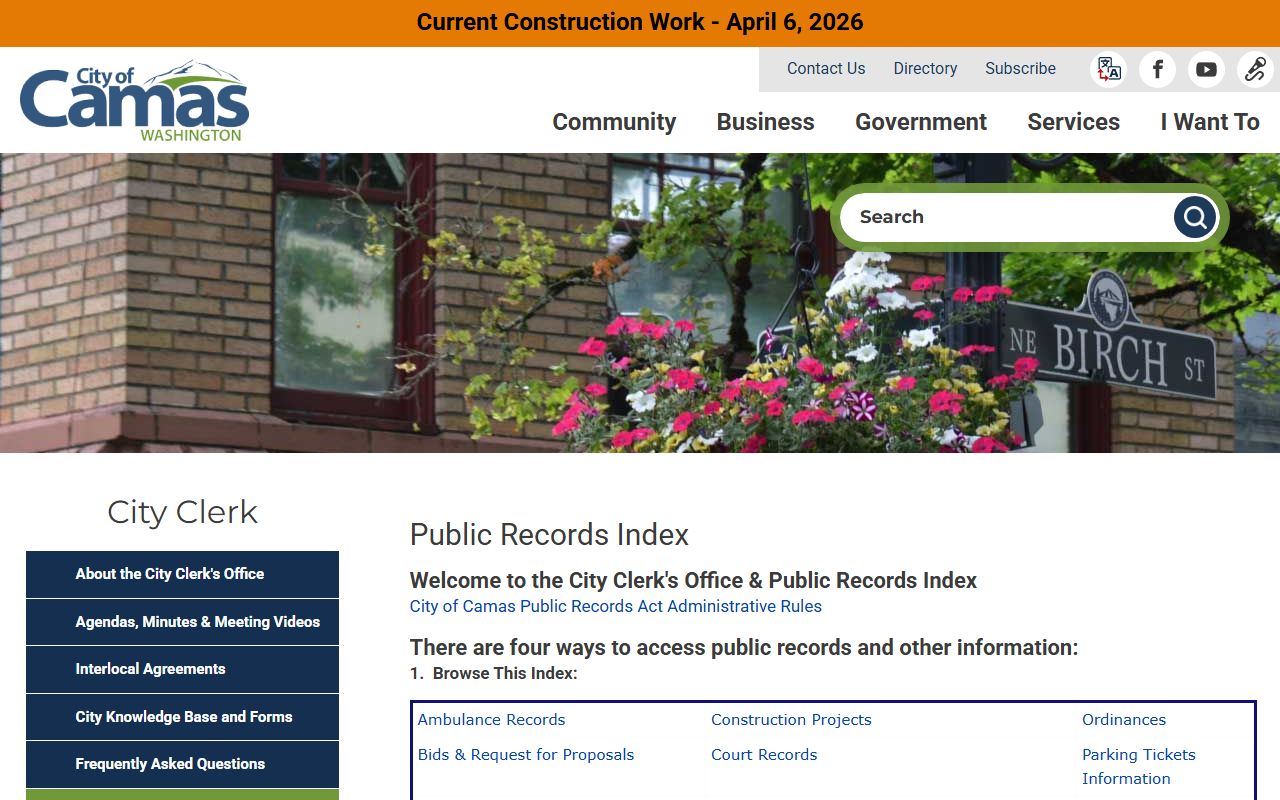Click the magnifier search button
Image resolution: width=1280 pixels, height=800 pixels.
[1195, 217]
